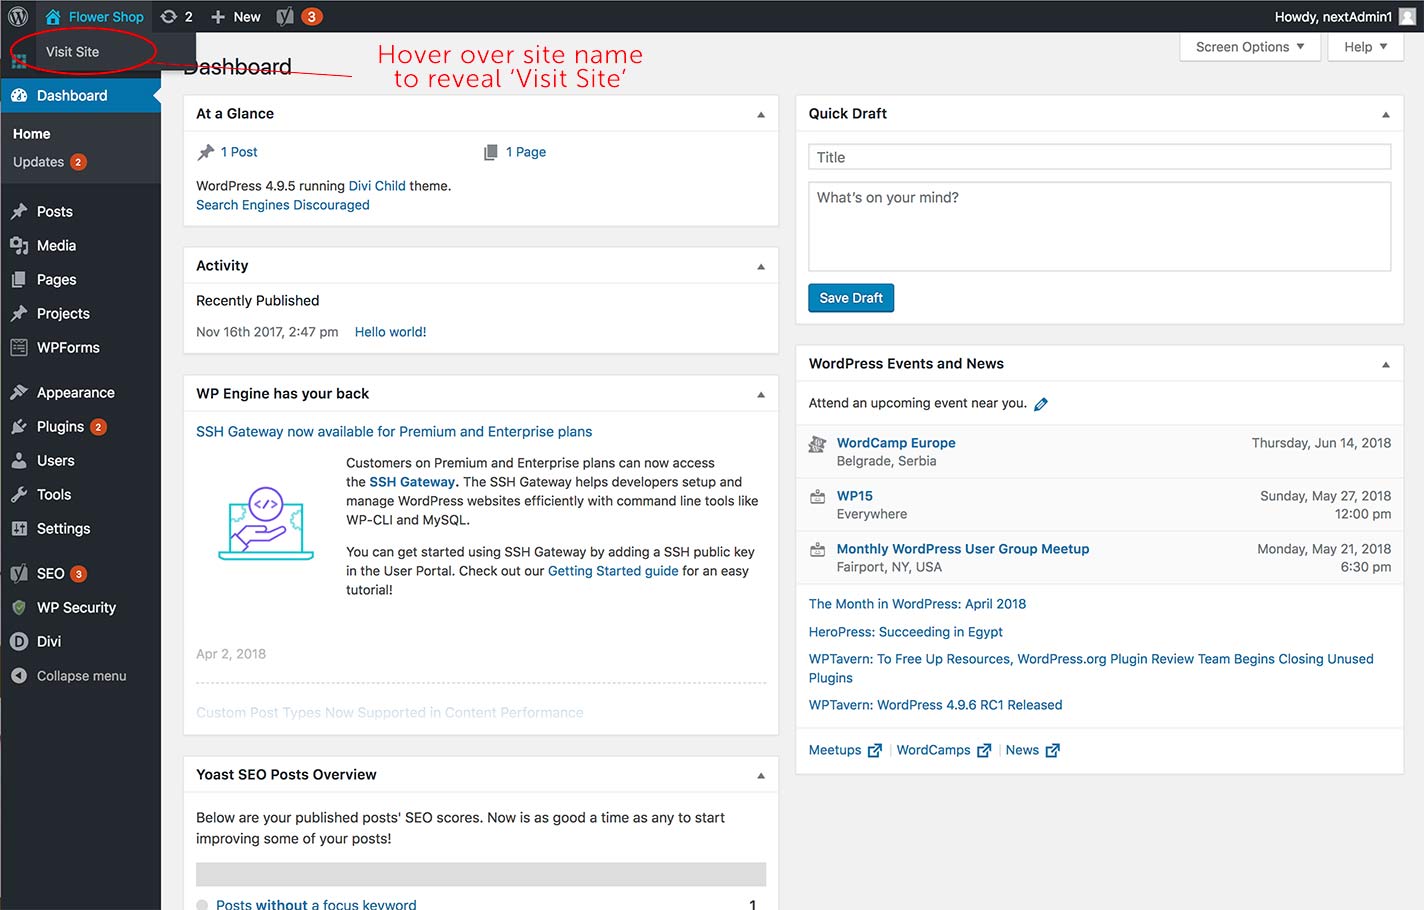The height and width of the screenshot is (910, 1424).
Task: Open the Meetups external link
Action: (845, 750)
